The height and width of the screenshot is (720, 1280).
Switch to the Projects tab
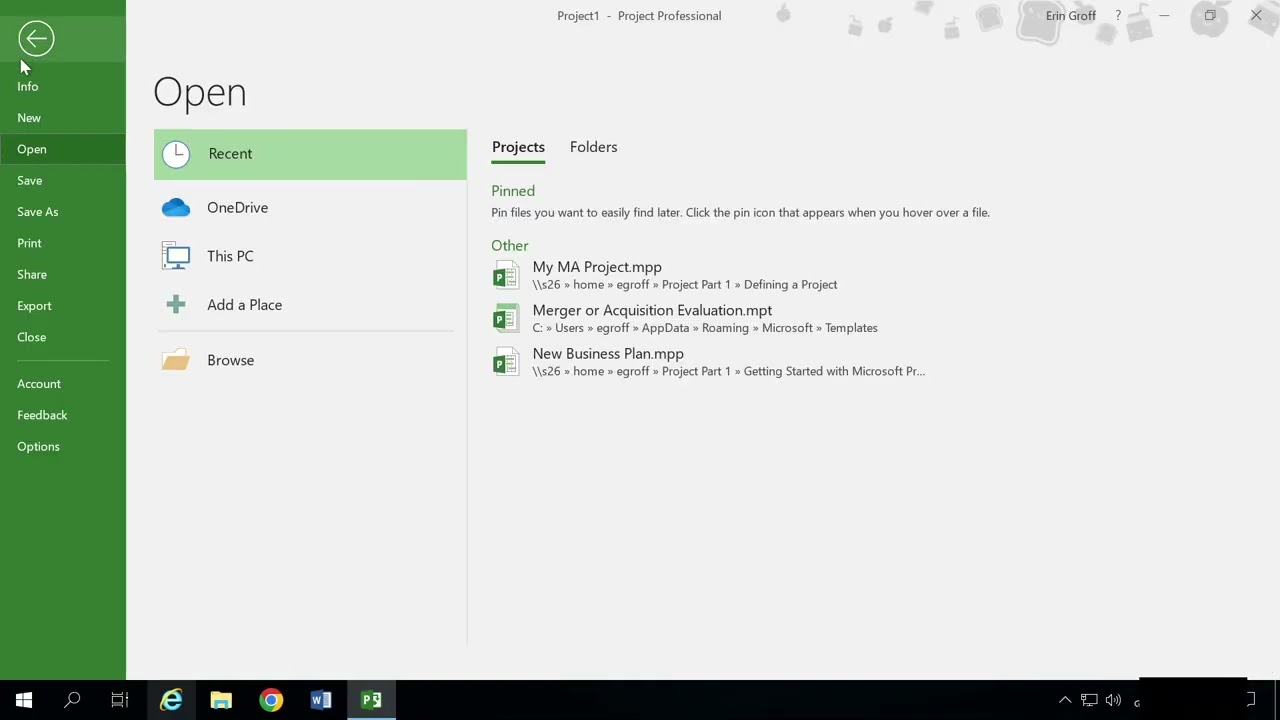518,147
